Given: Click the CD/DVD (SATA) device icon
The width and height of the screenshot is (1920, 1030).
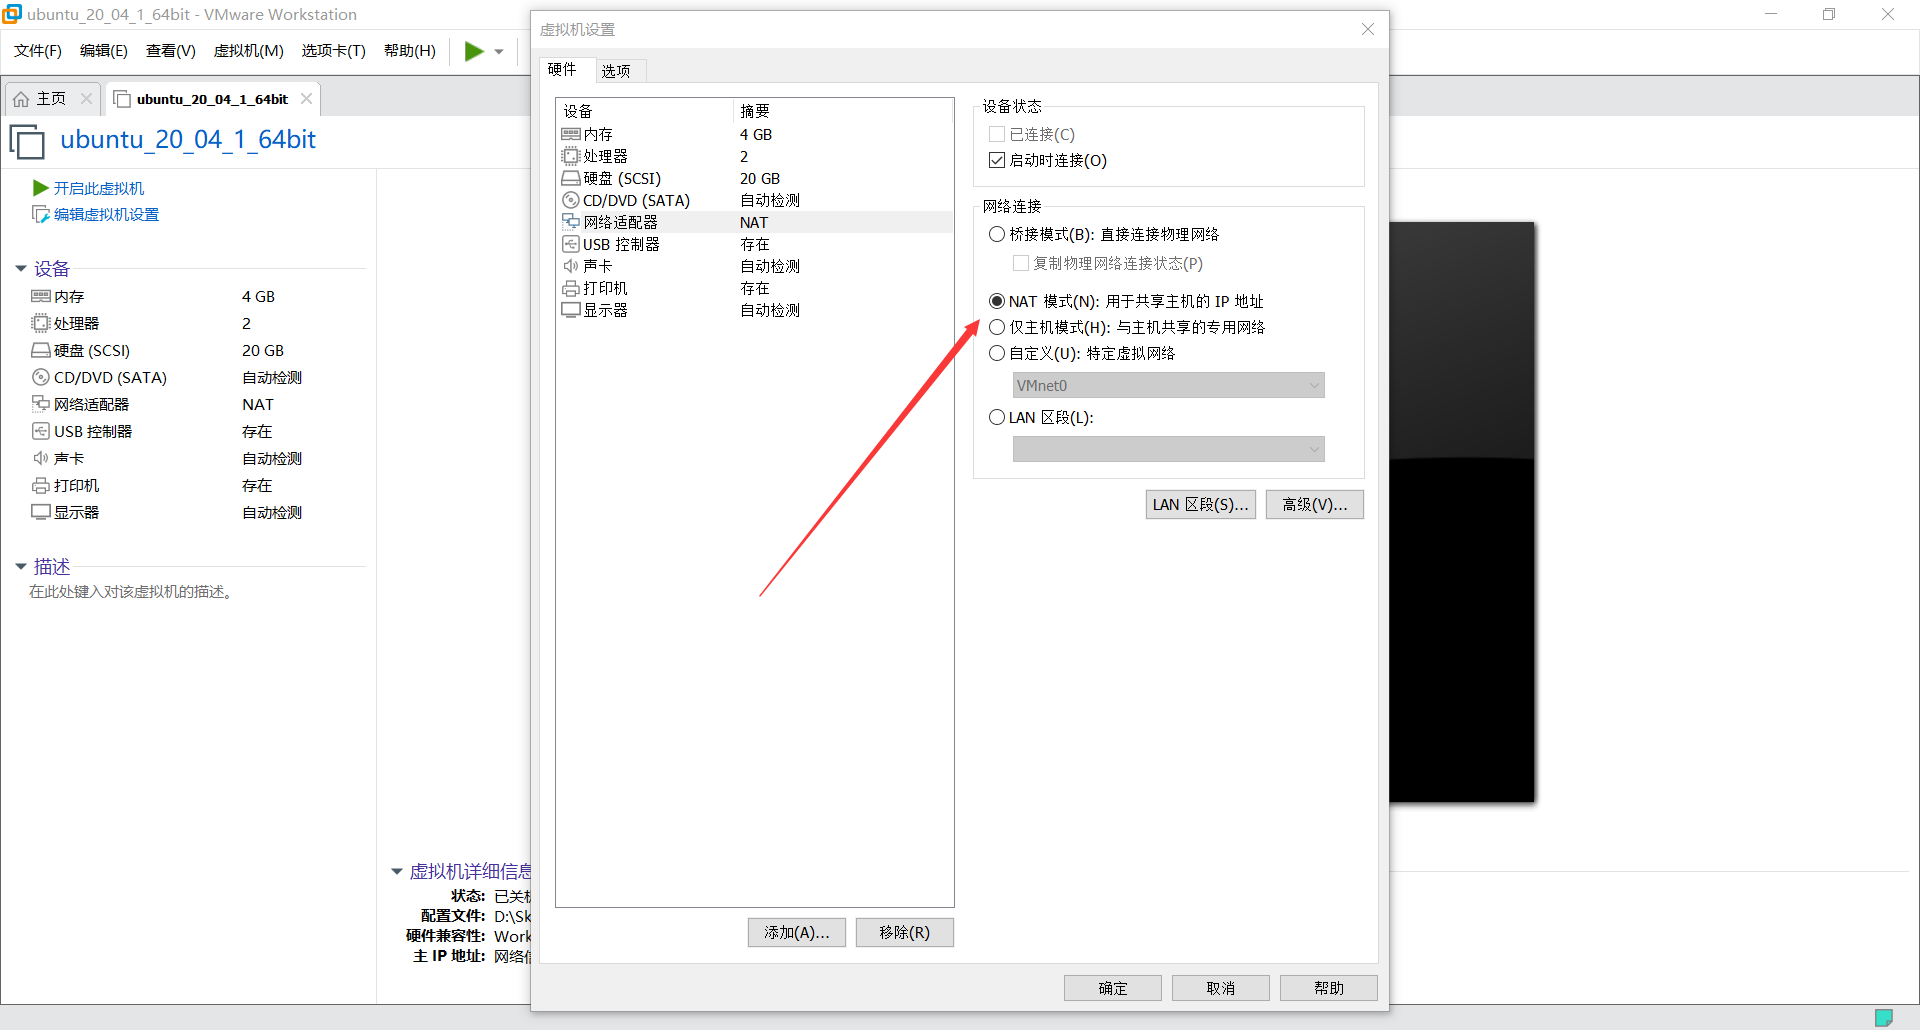Looking at the screenshot, I should (x=571, y=200).
